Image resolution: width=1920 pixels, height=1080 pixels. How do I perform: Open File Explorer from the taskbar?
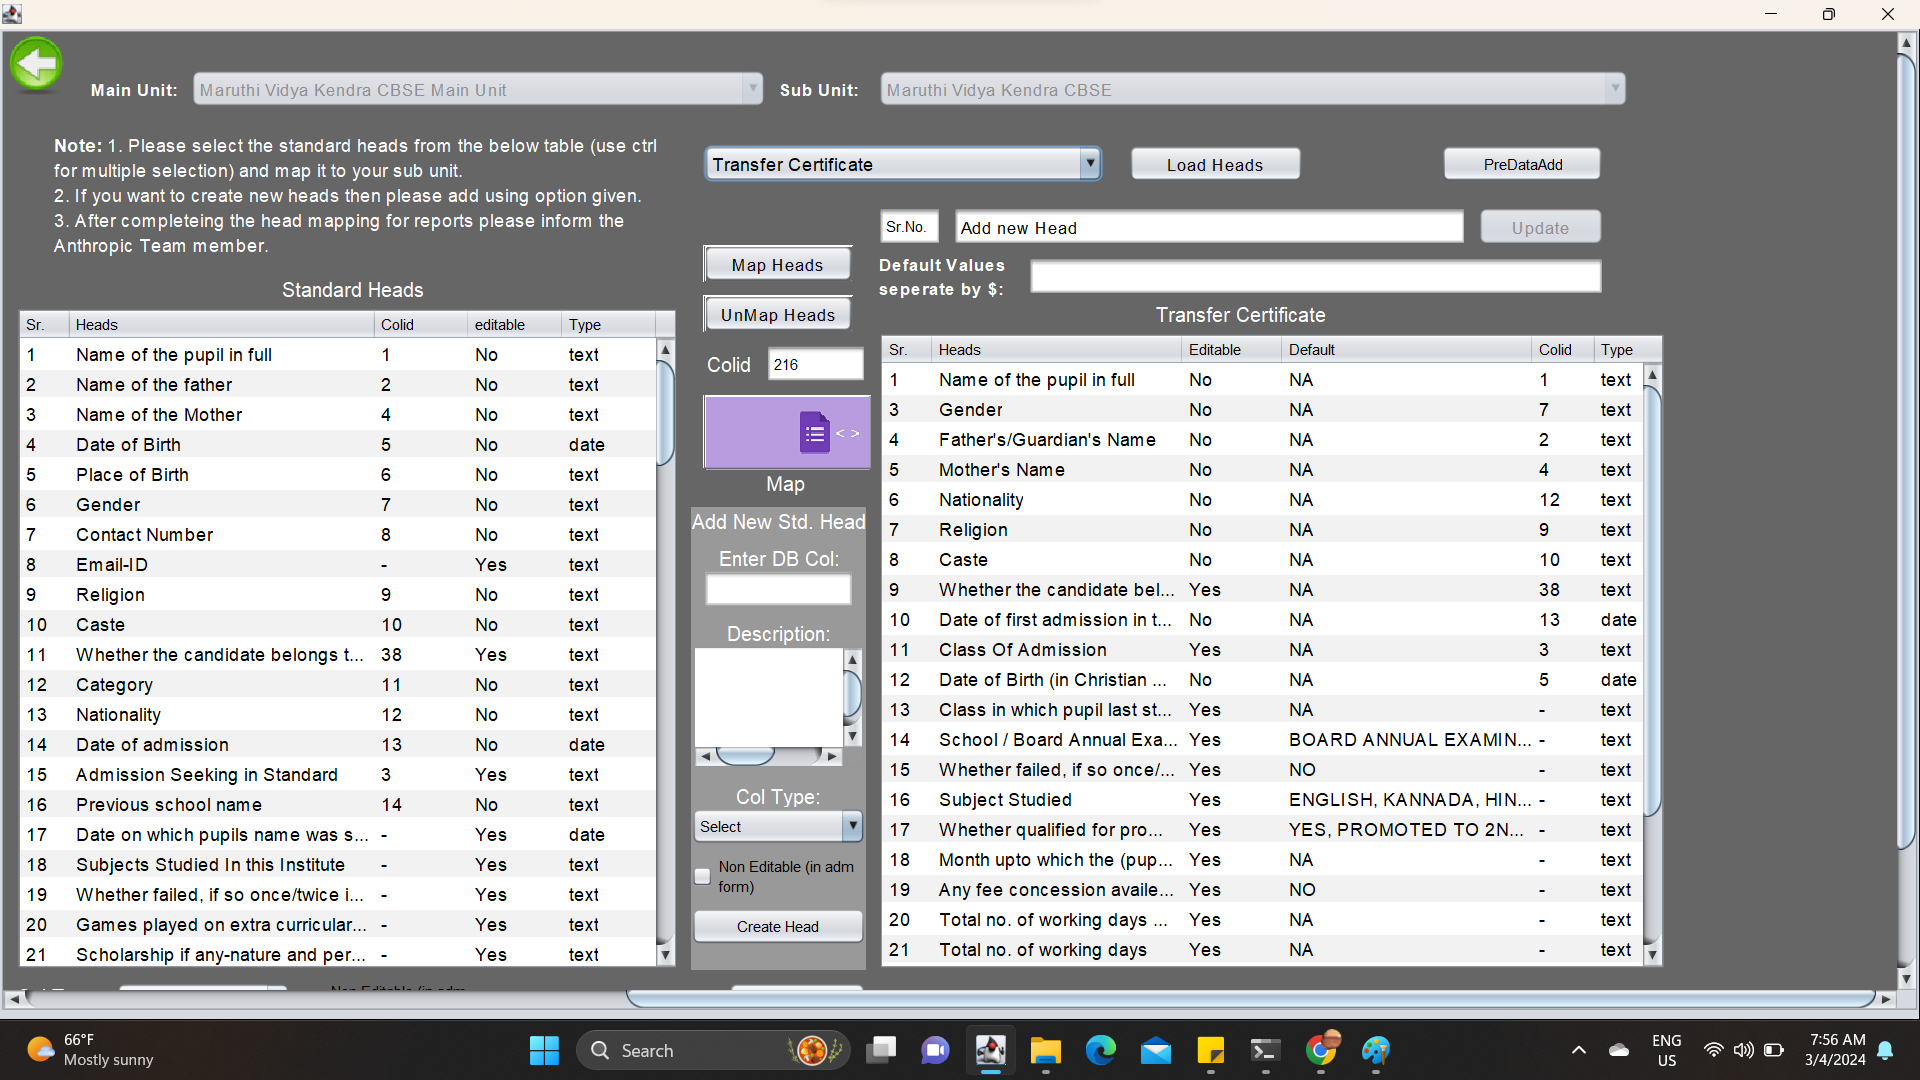pos(1045,1050)
